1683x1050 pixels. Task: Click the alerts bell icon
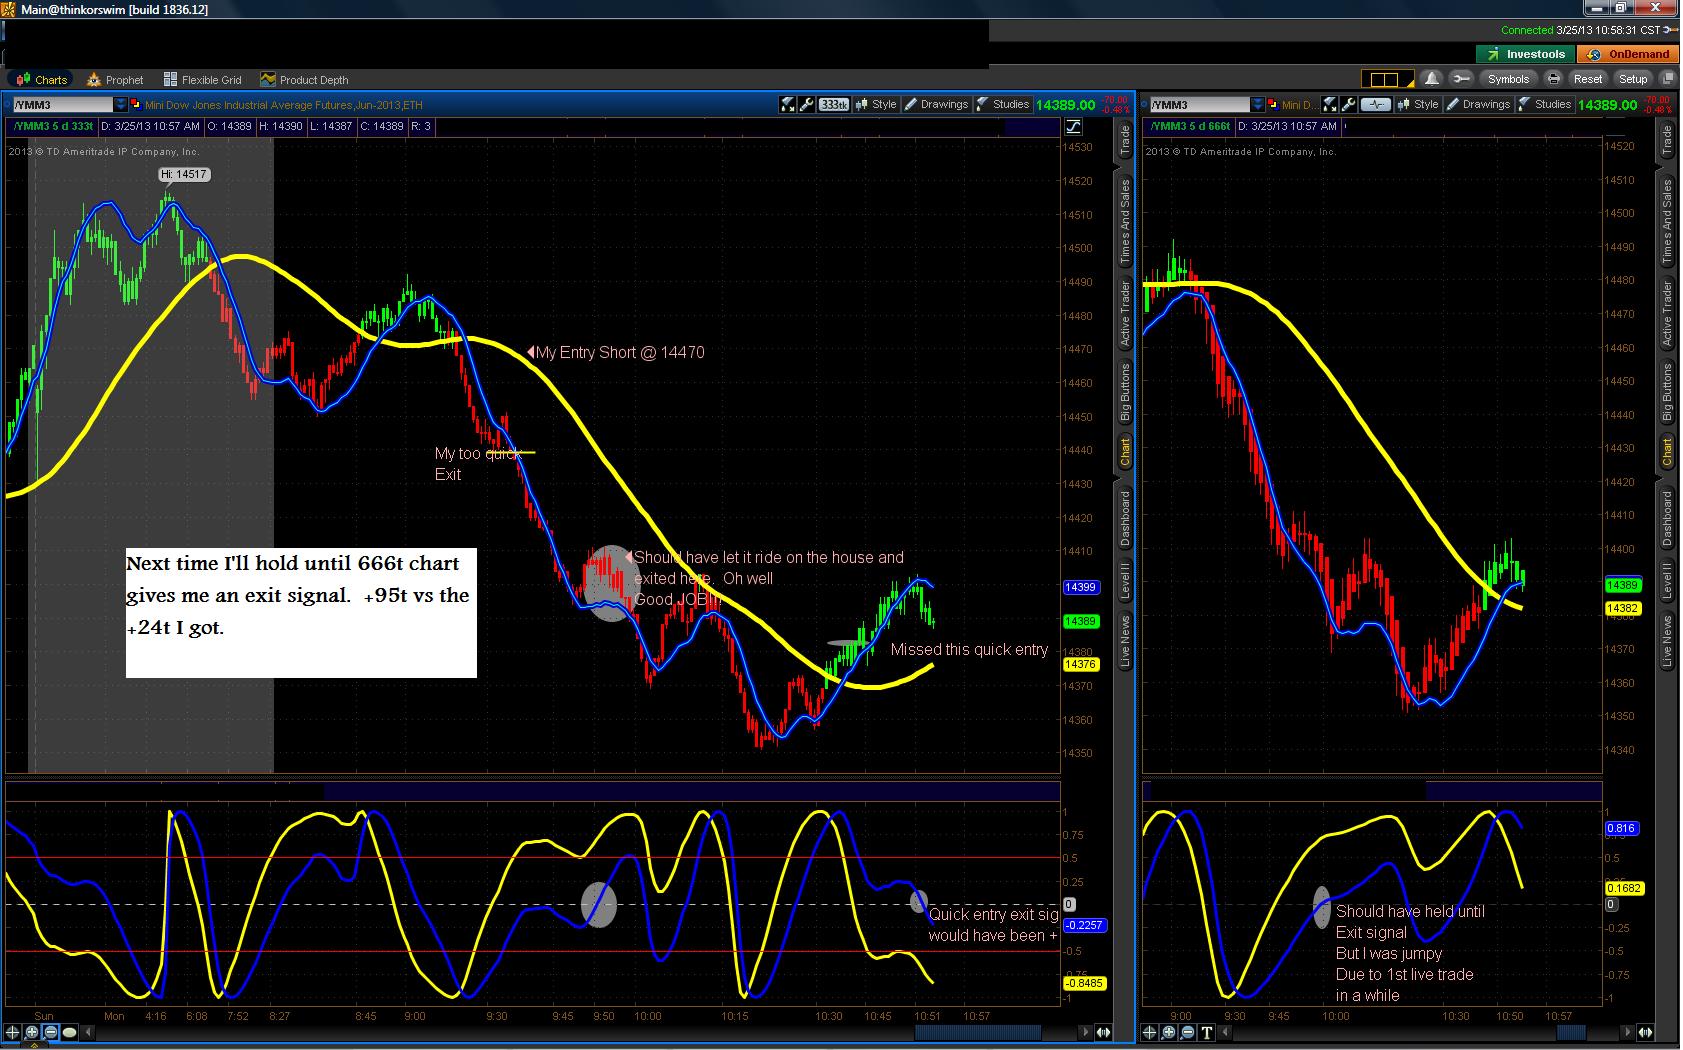[x=1432, y=79]
